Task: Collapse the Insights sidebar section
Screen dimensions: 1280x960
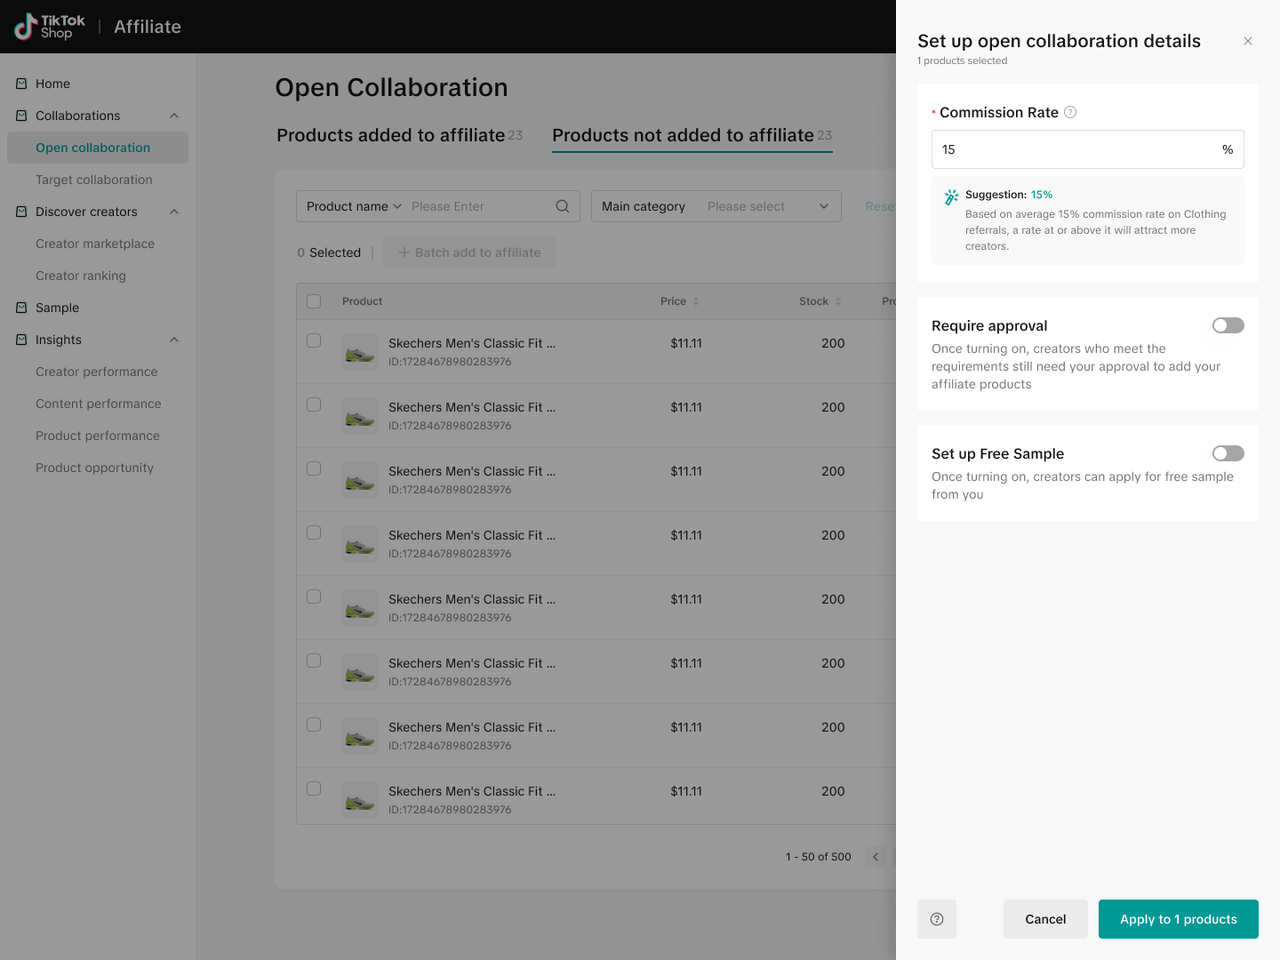Action: click(174, 340)
